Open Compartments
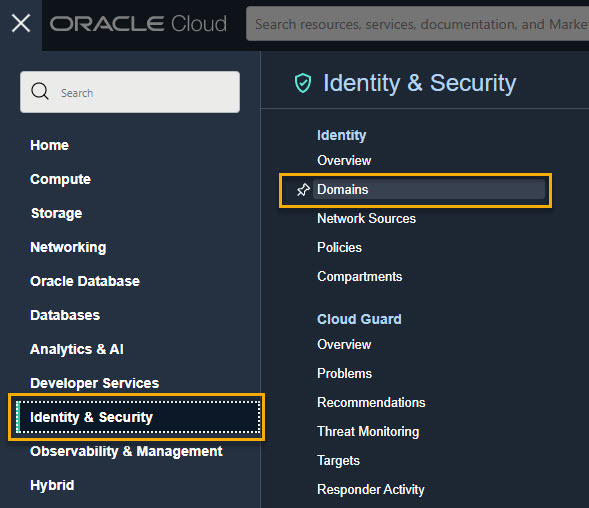589x508 pixels. [x=360, y=277]
